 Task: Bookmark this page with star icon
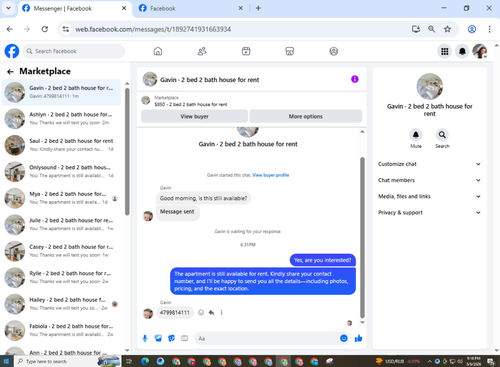[447, 29]
